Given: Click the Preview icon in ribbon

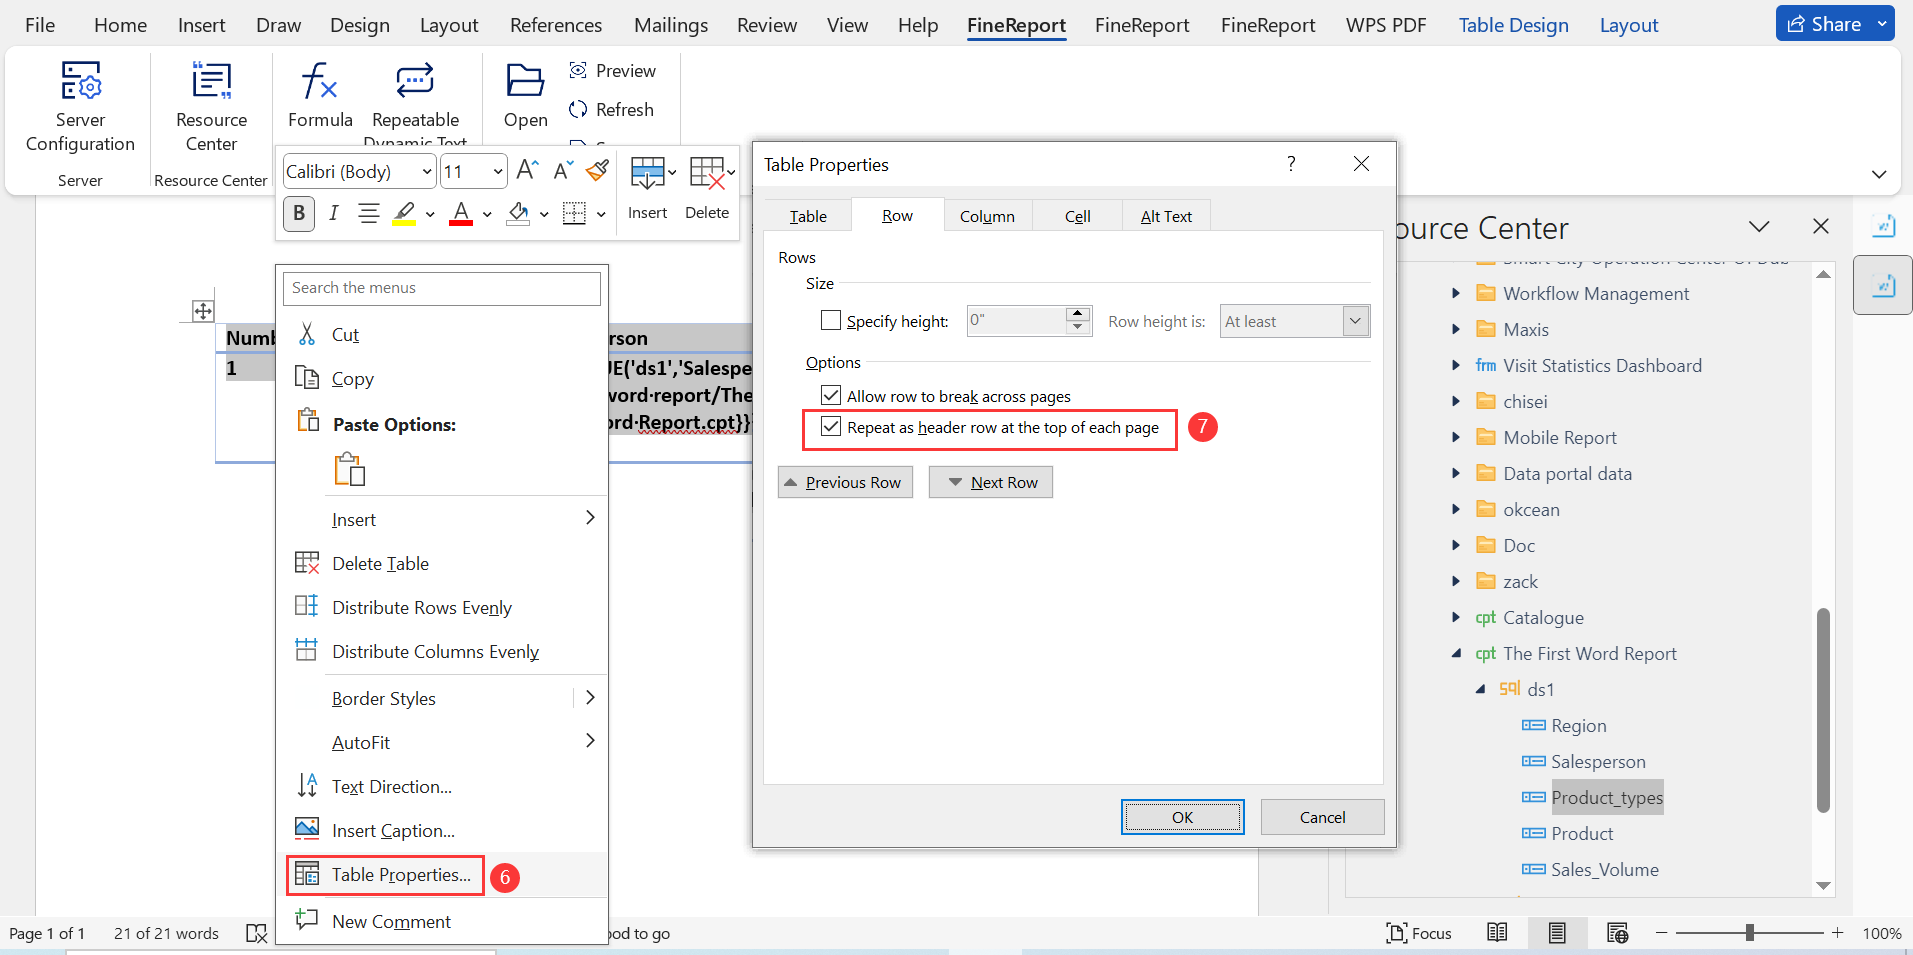Looking at the screenshot, I should (578, 70).
